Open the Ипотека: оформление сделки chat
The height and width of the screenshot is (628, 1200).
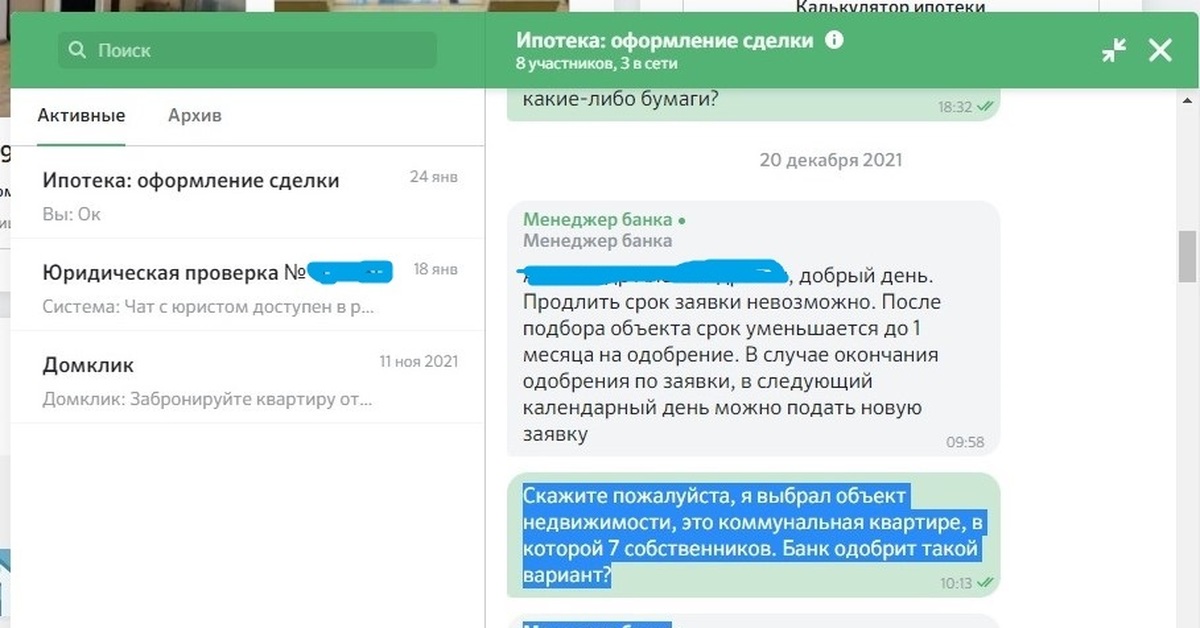pos(248,193)
